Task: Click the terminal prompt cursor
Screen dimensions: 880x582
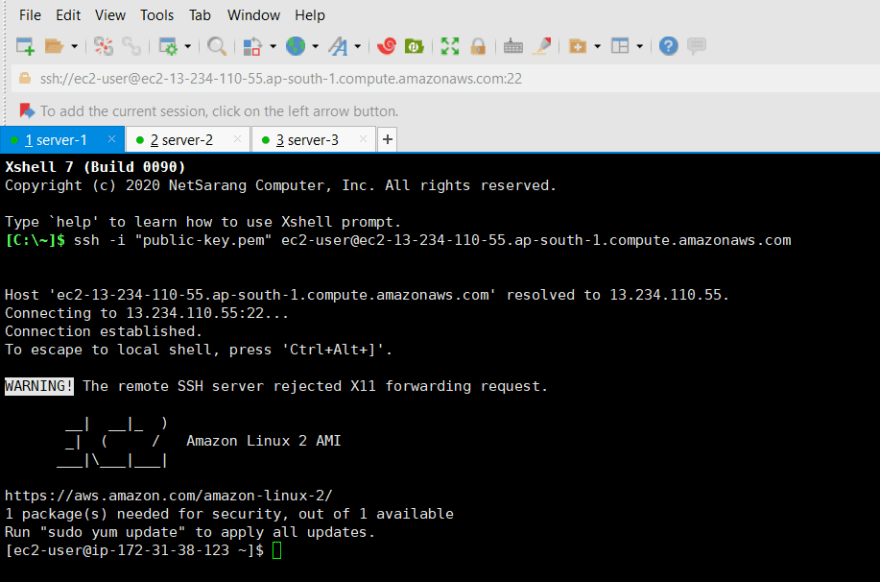Action: pyautogui.click(x=277, y=551)
